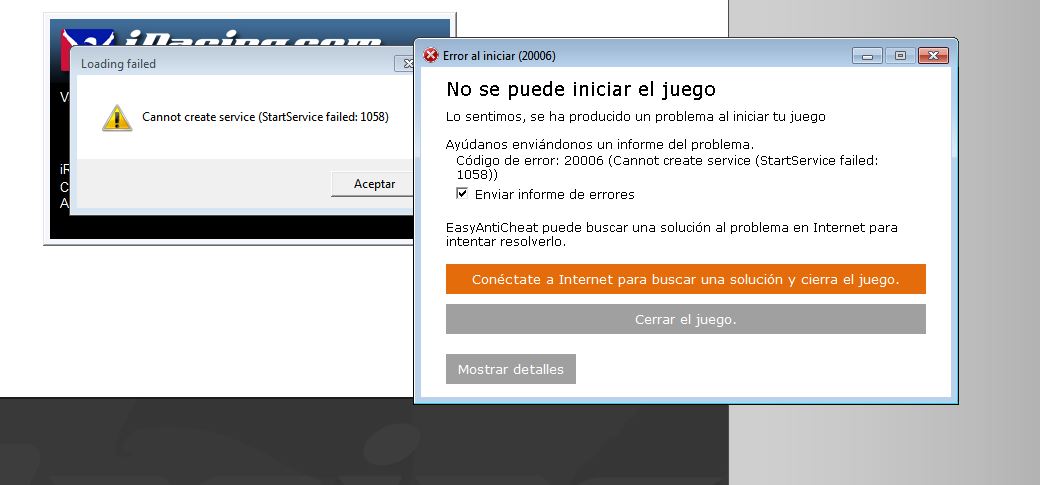Click 'Cannot create service' message in Loading failed
The height and width of the screenshot is (485, 1040).
tap(265, 117)
